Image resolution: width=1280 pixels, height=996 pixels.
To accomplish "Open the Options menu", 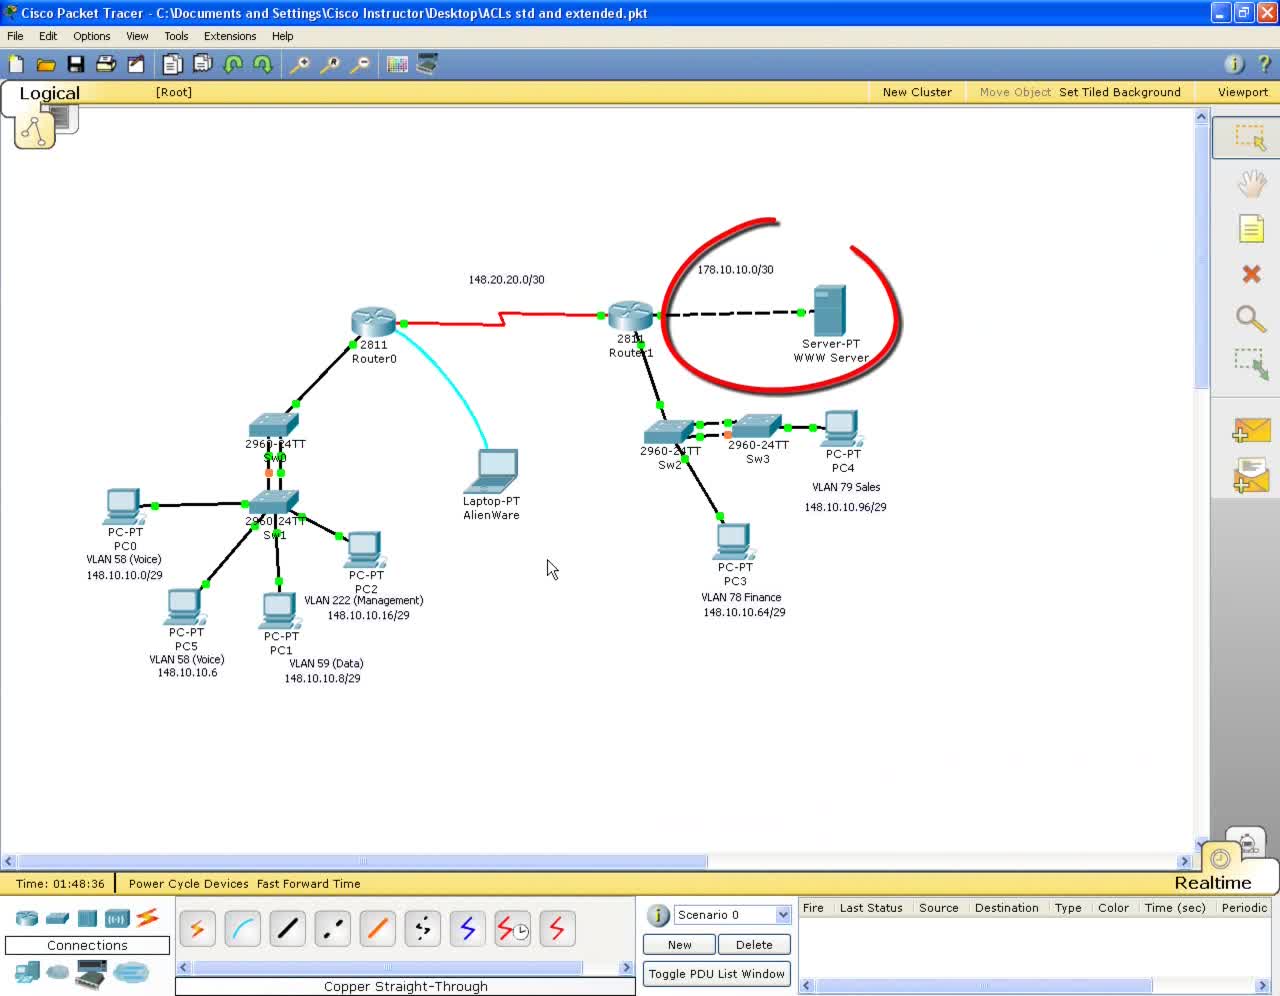I will 91,36.
